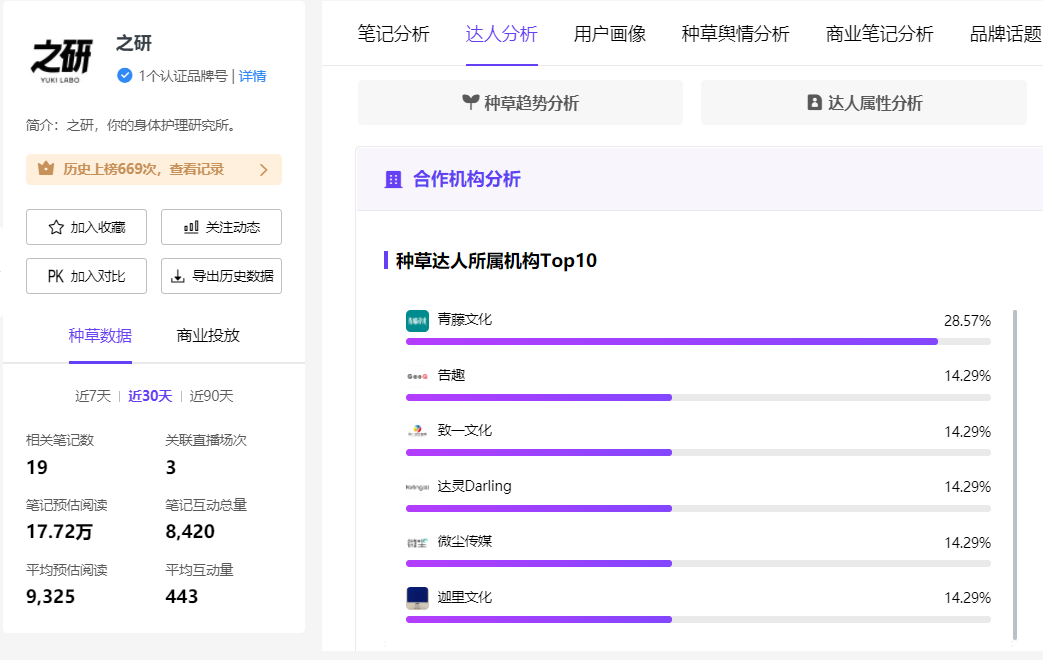Click the star icon to 加入收藏

(x=56, y=227)
